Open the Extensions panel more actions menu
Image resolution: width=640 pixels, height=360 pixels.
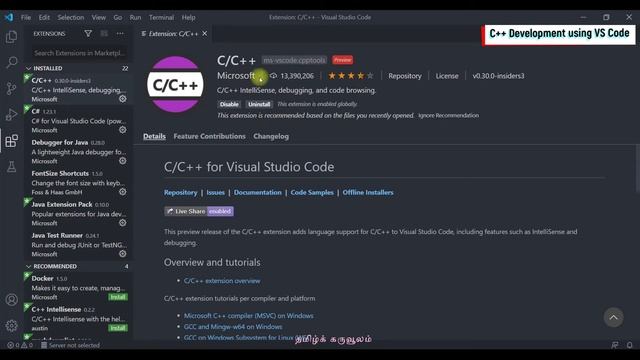tap(120, 33)
